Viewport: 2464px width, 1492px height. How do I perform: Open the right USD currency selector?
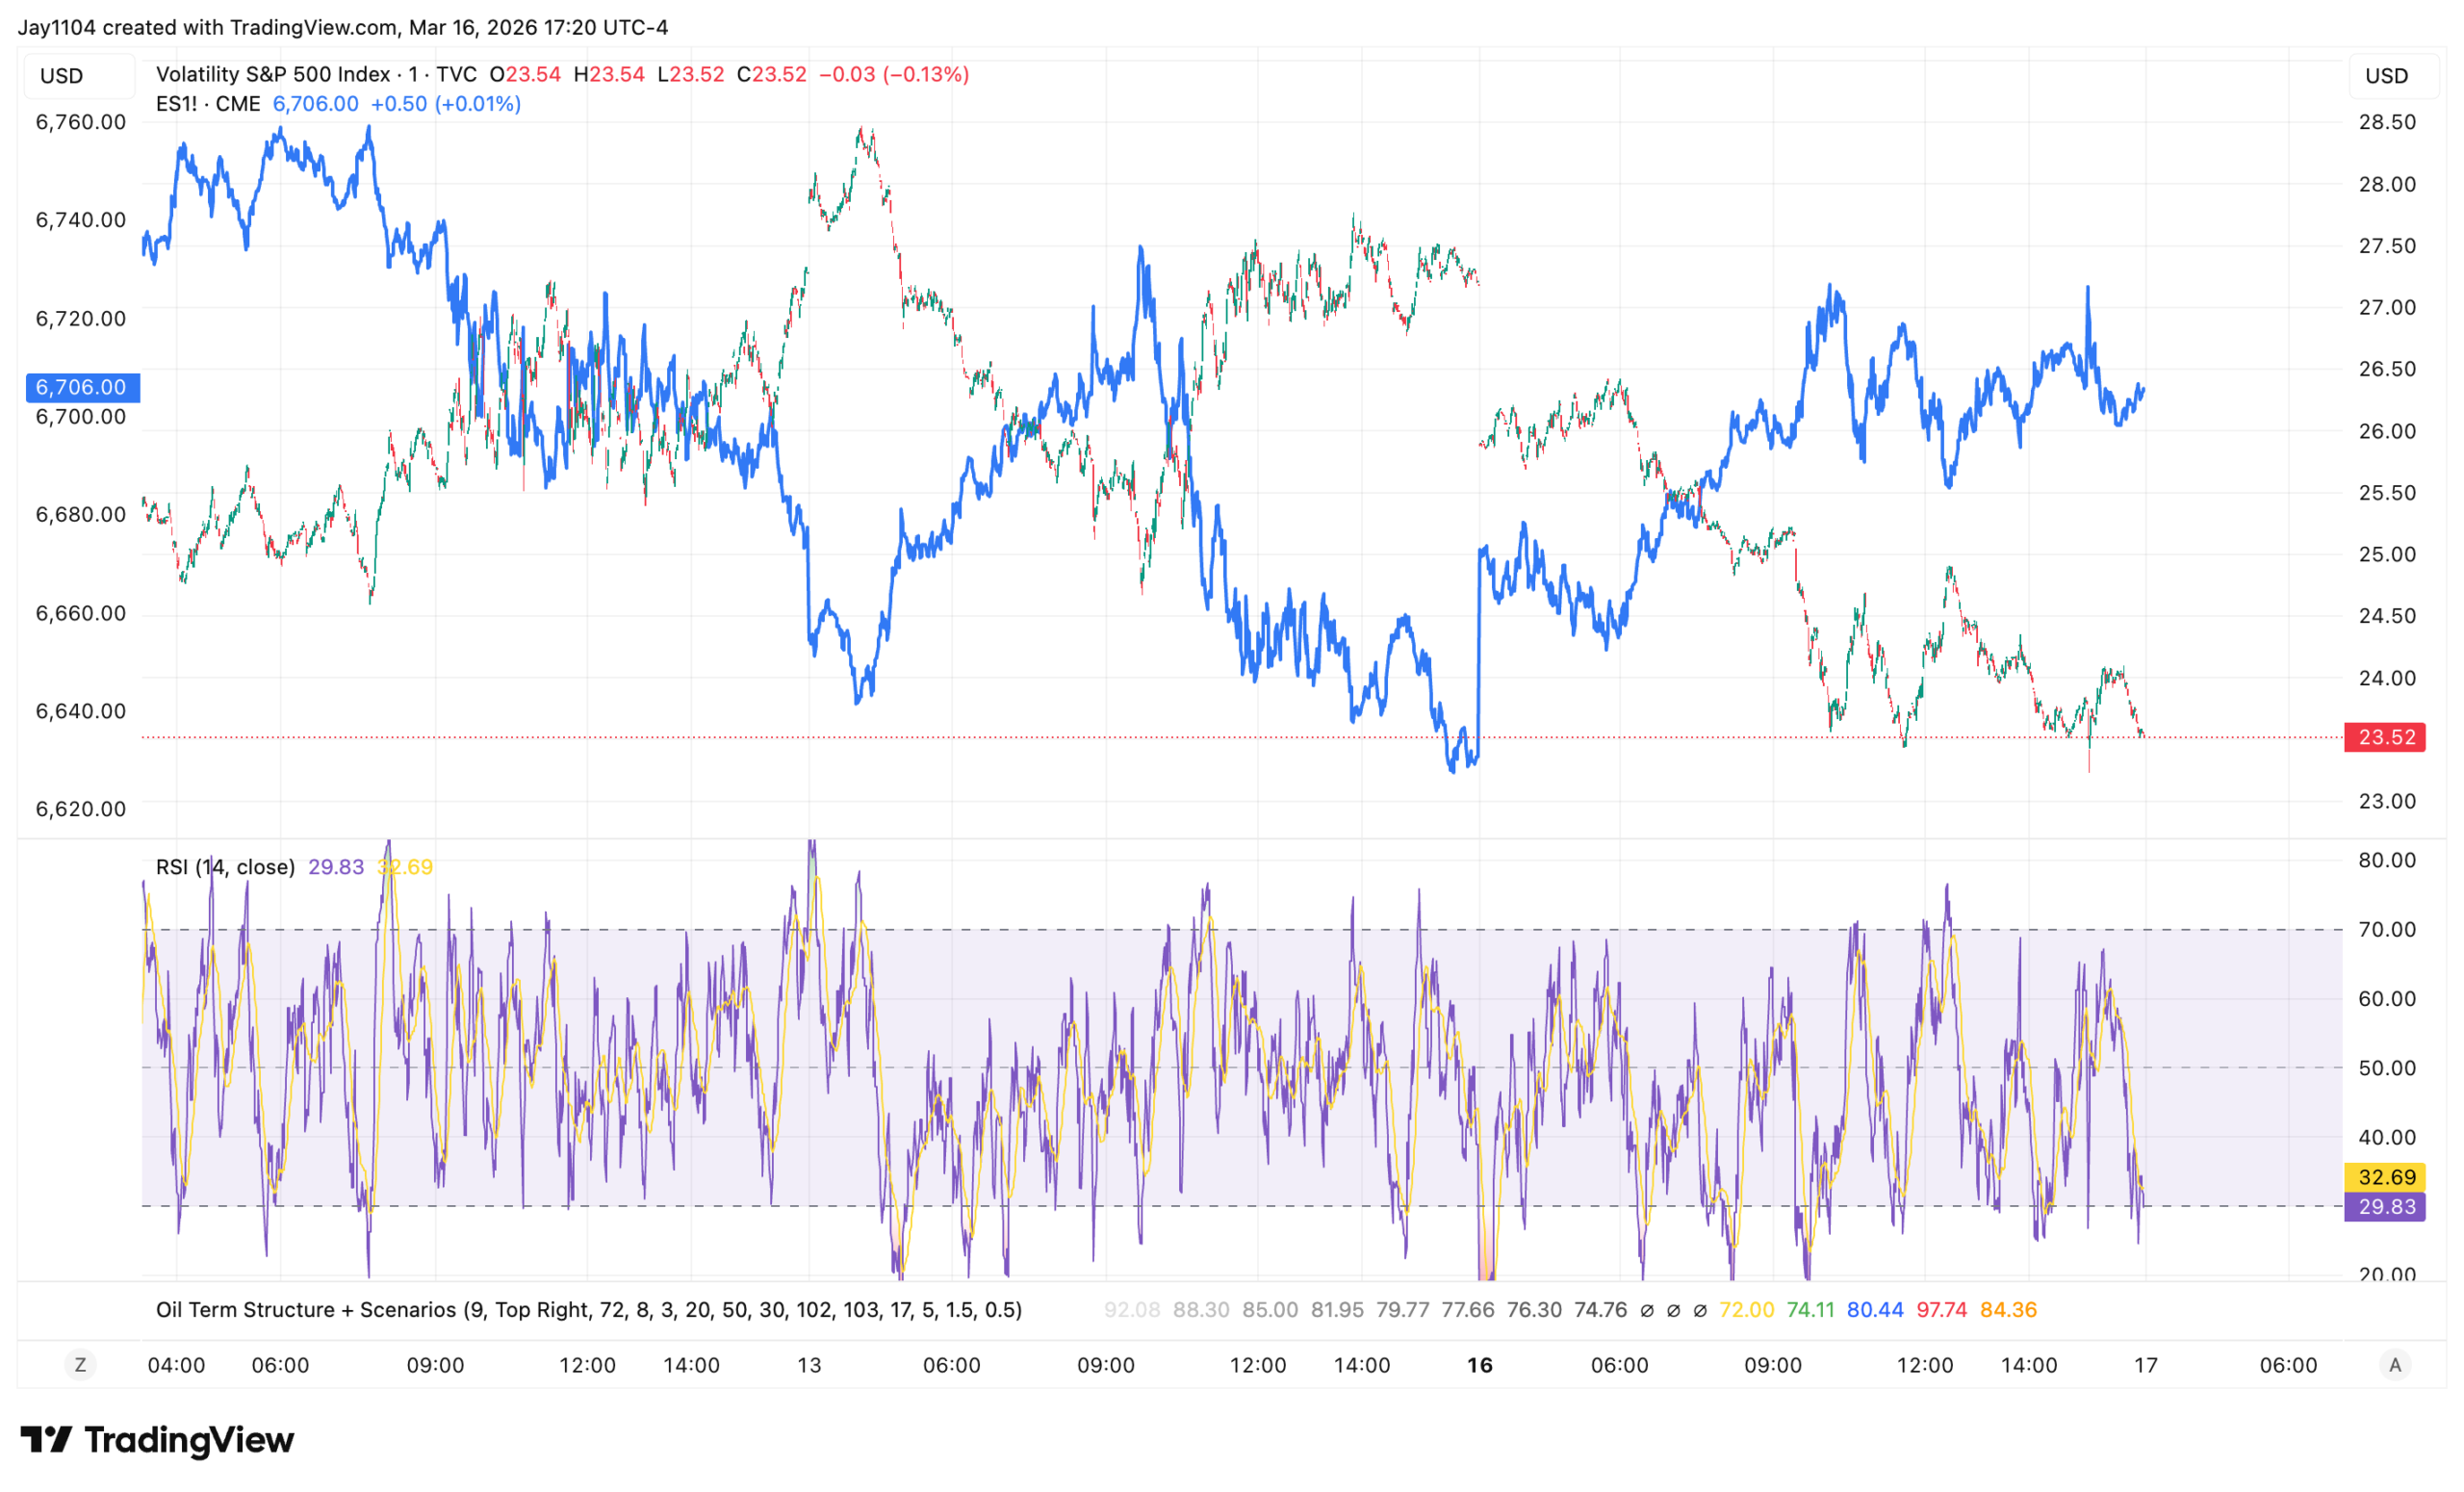[2386, 76]
